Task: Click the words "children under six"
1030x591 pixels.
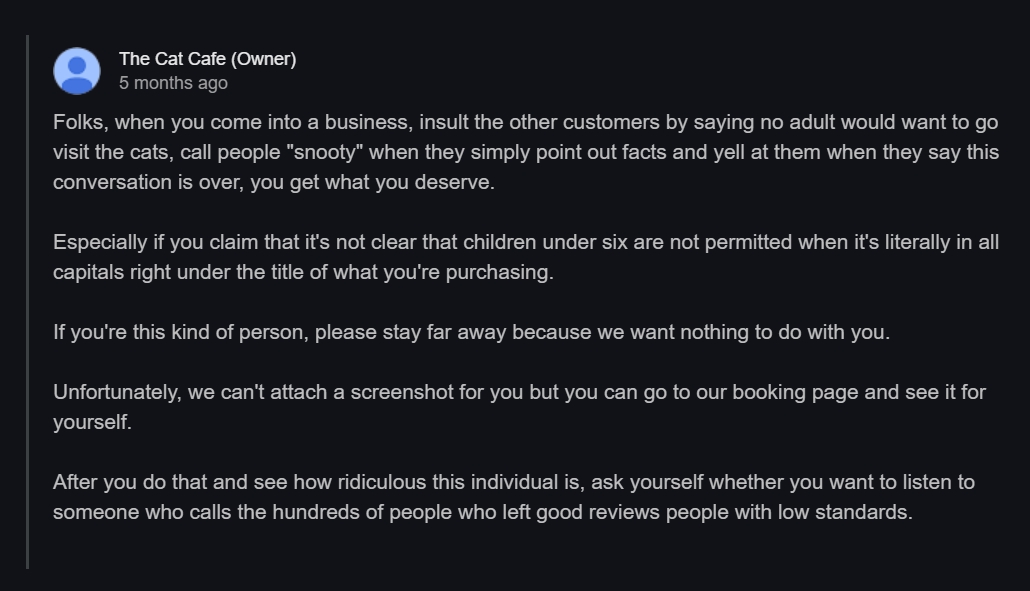Action: (x=524, y=242)
